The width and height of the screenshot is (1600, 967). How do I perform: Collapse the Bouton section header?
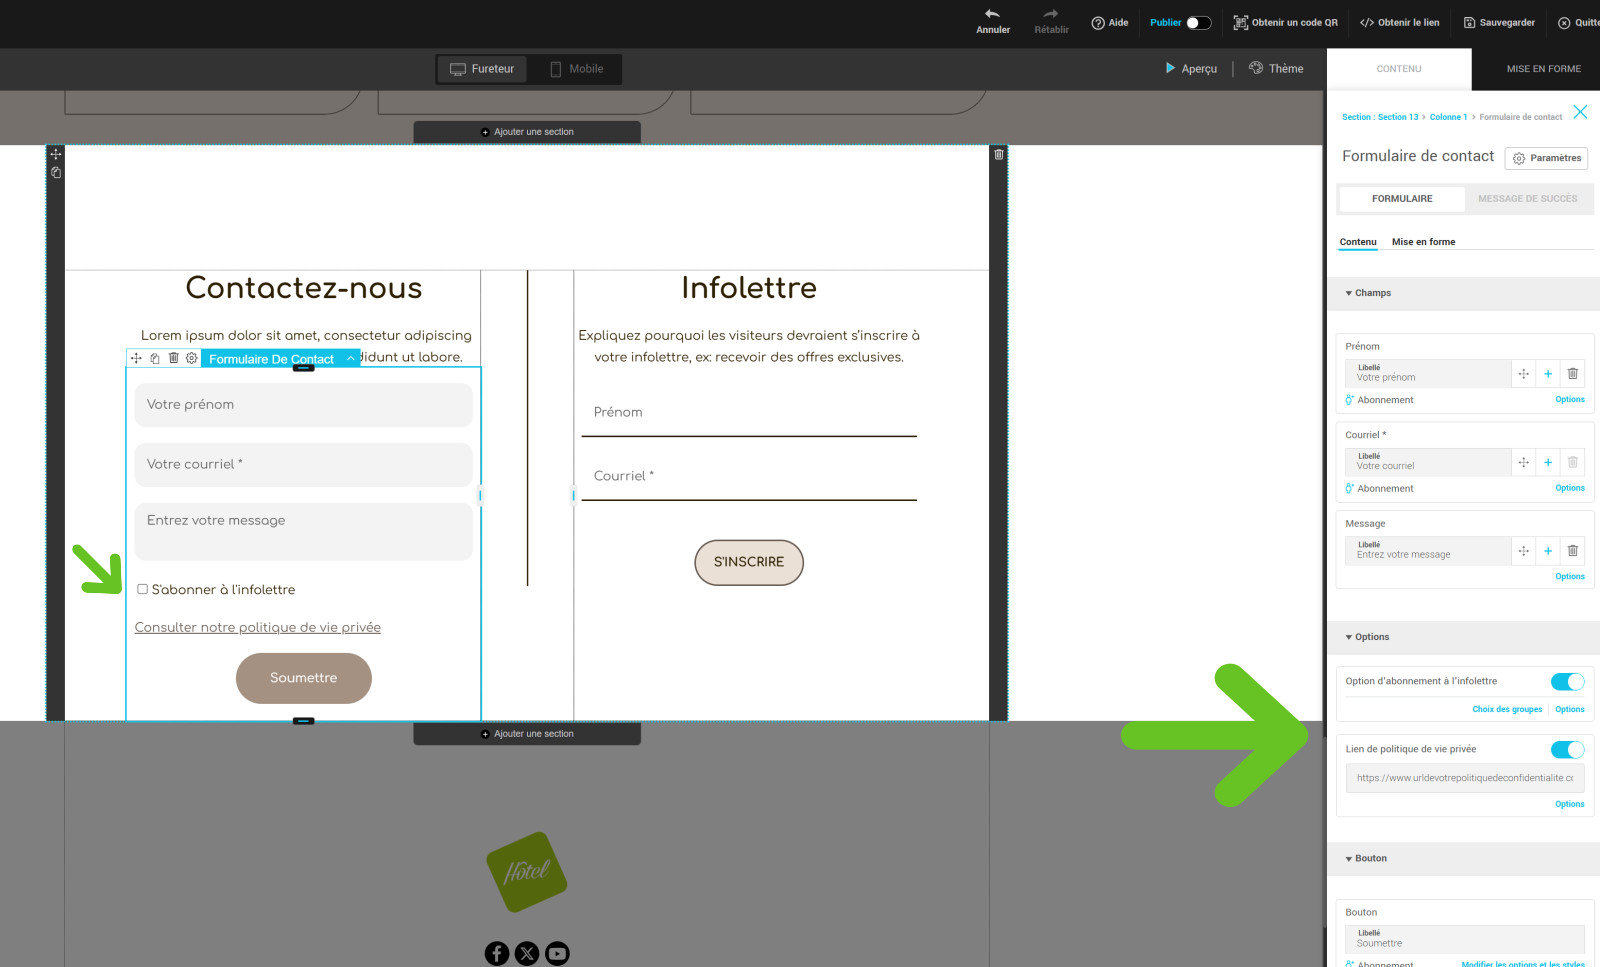pyautogui.click(x=1349, y=858)
